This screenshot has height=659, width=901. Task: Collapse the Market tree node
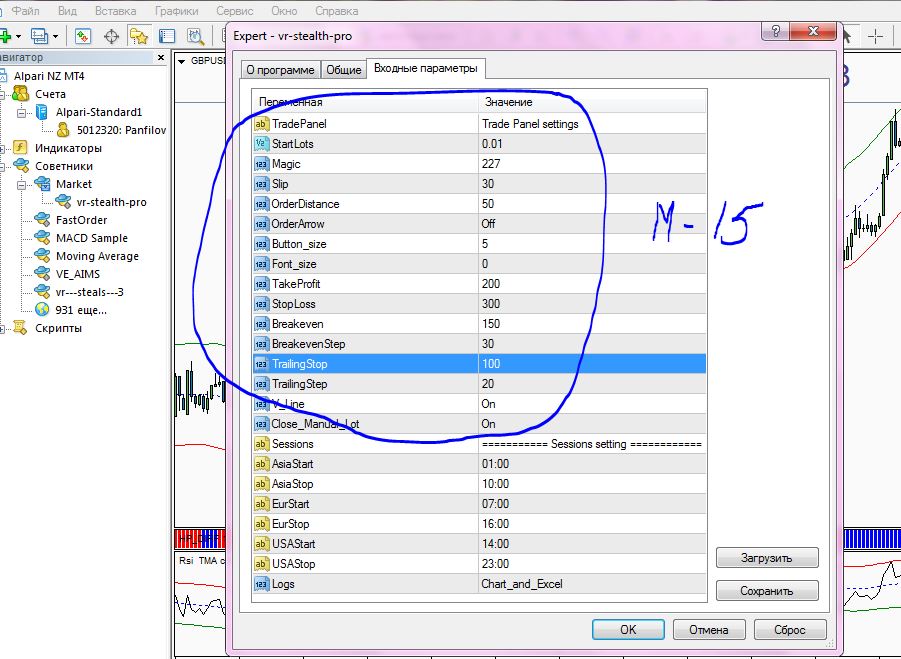point(21,185)
